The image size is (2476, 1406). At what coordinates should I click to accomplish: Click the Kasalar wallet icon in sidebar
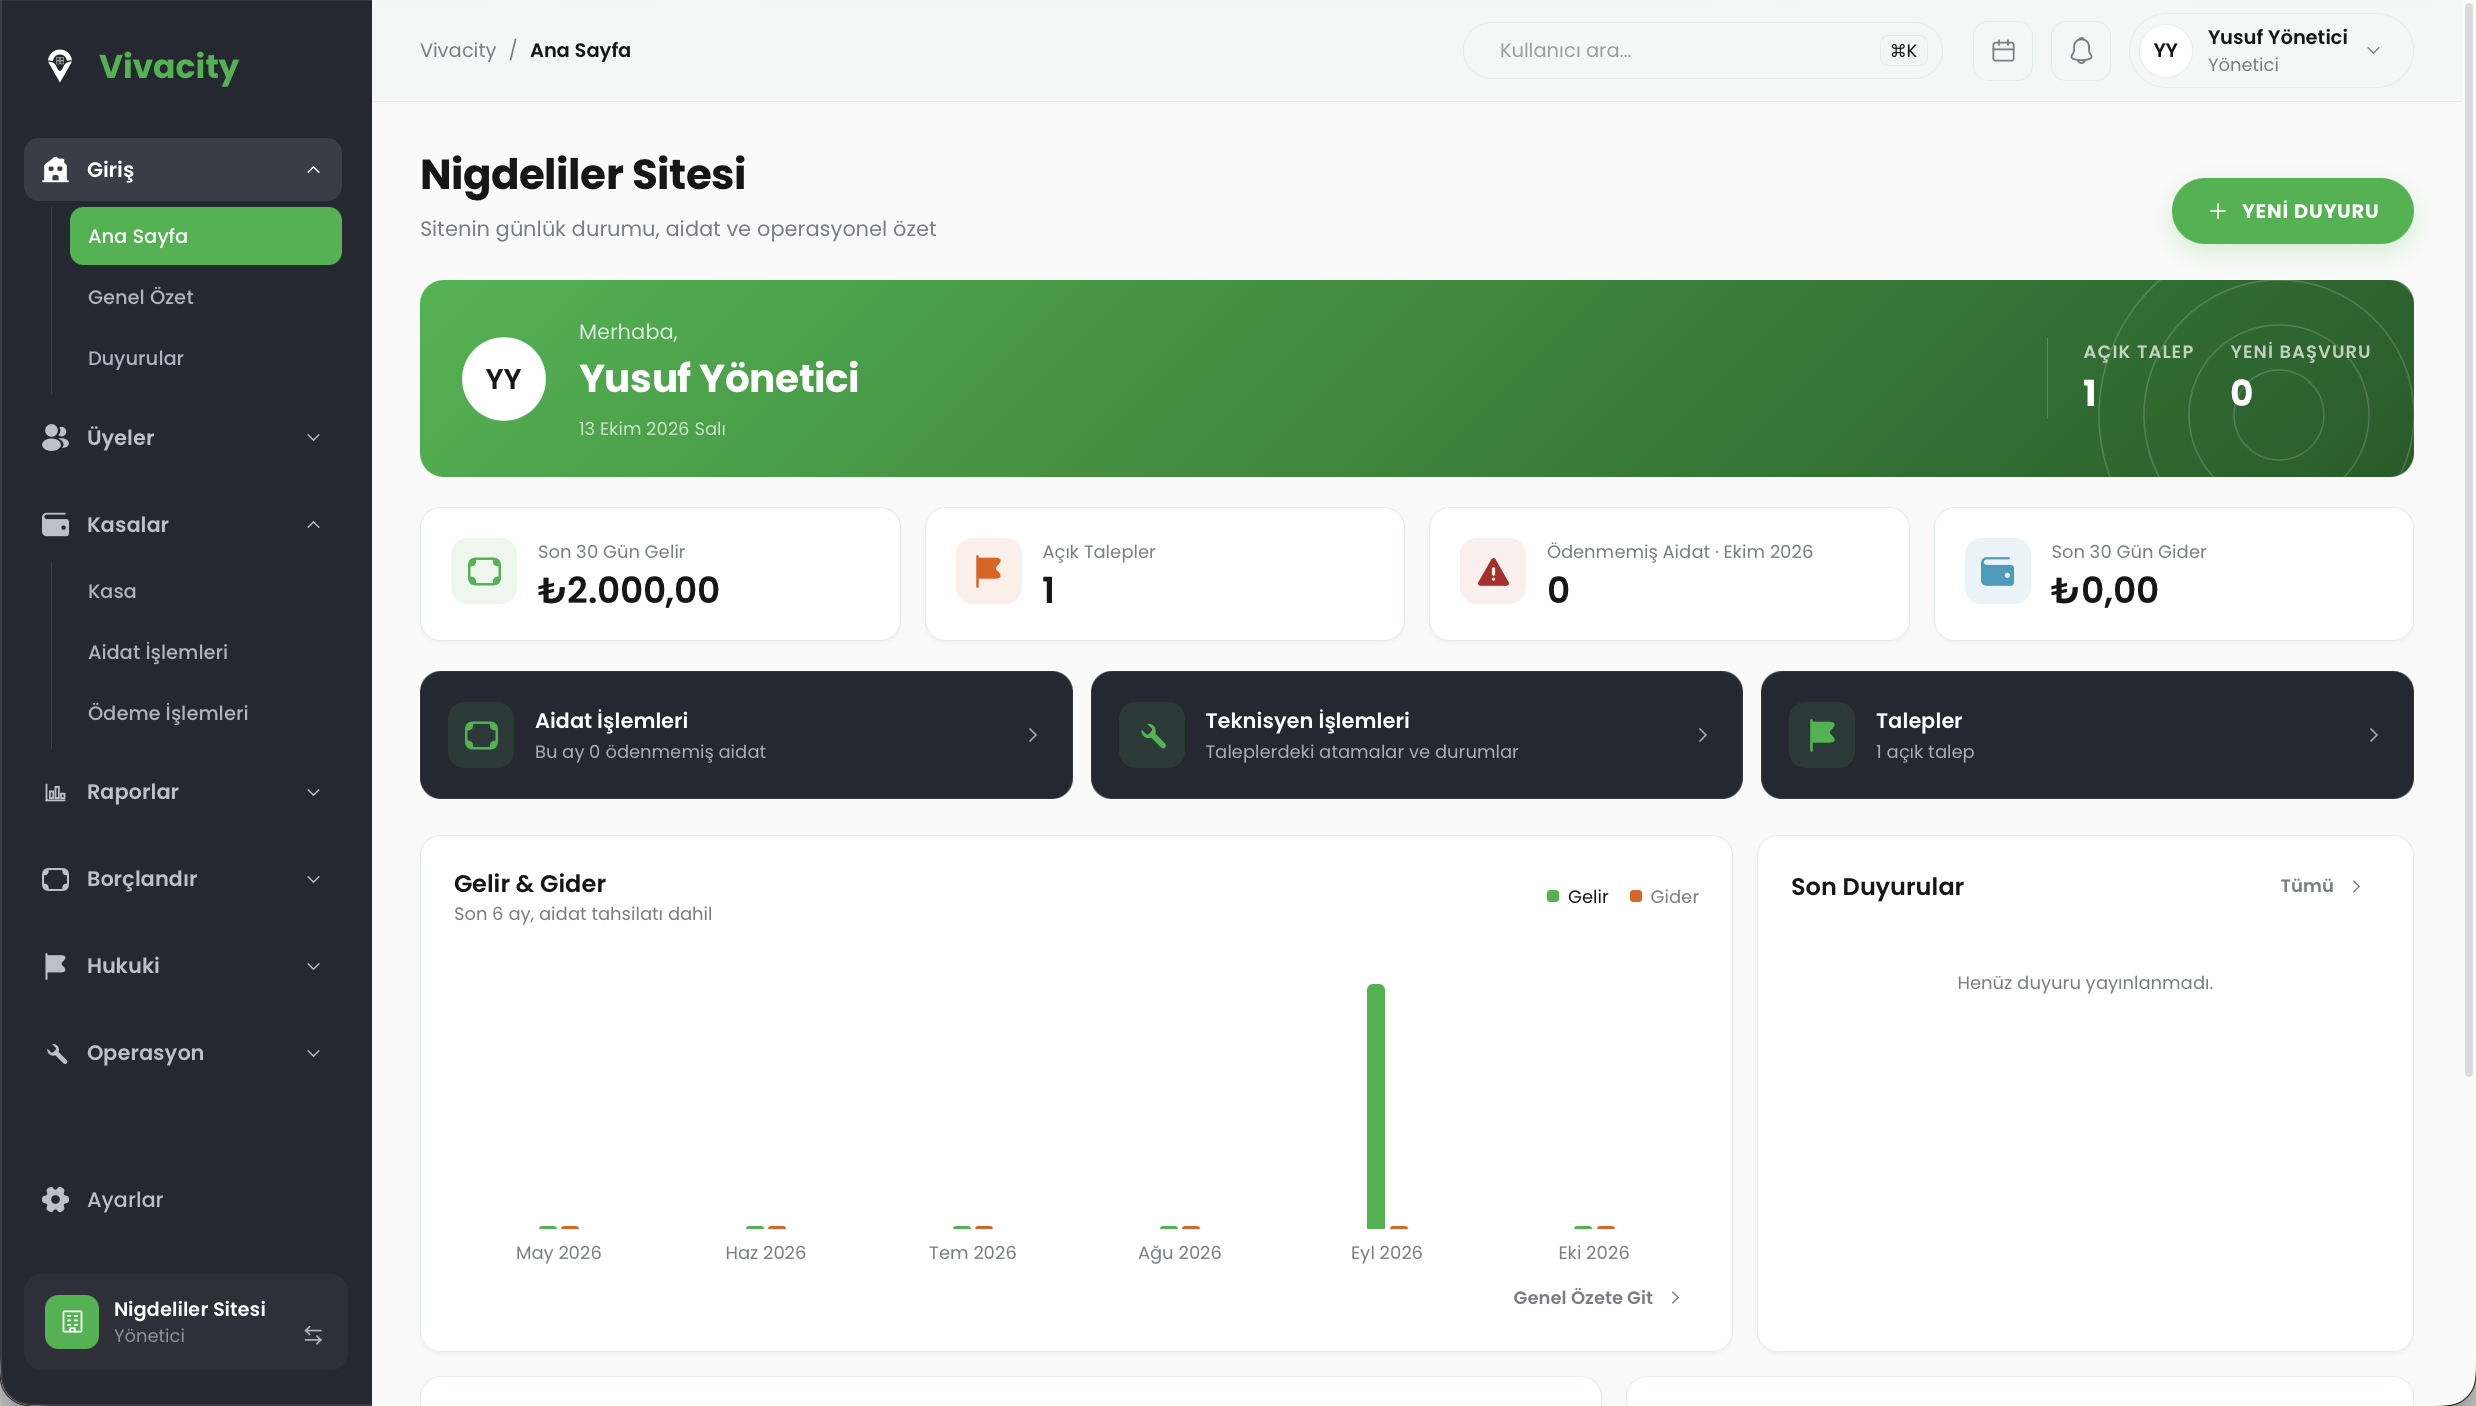click(x=56, y=525)
